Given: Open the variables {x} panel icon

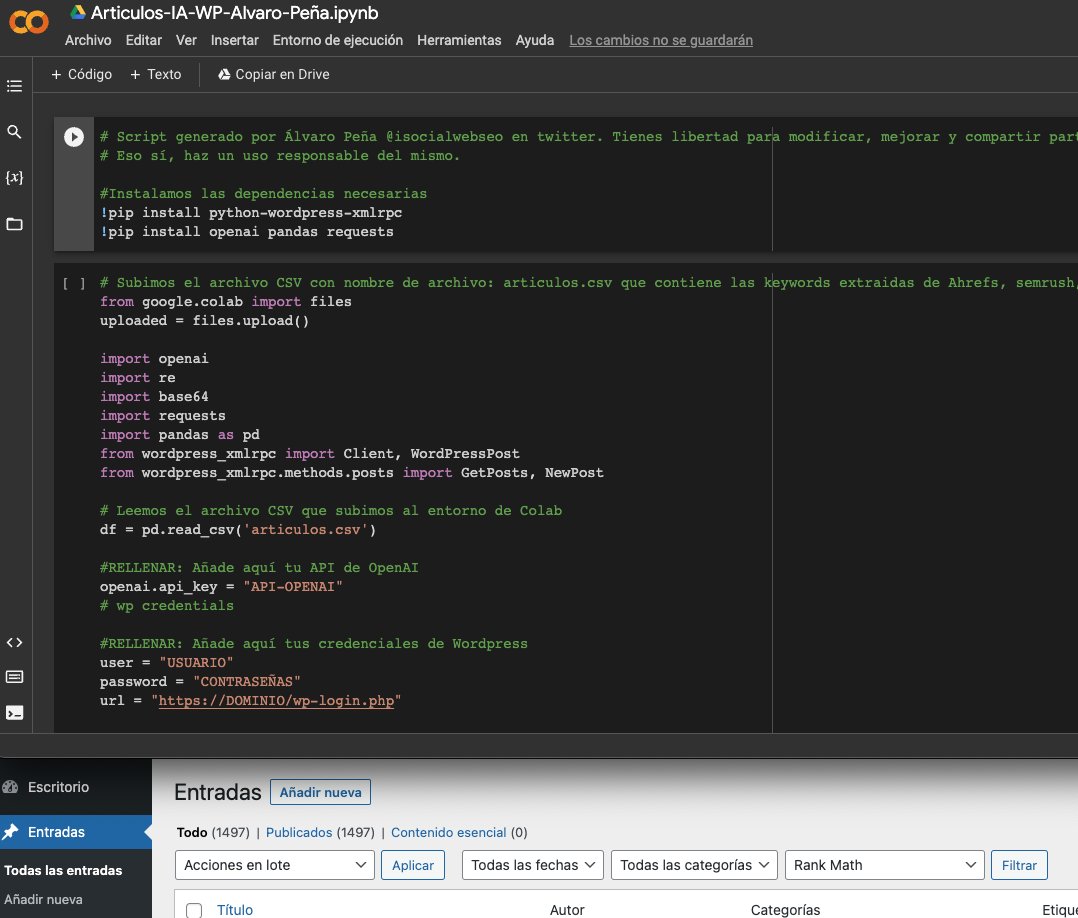Looking at the screenshot, I should point(14,177).
